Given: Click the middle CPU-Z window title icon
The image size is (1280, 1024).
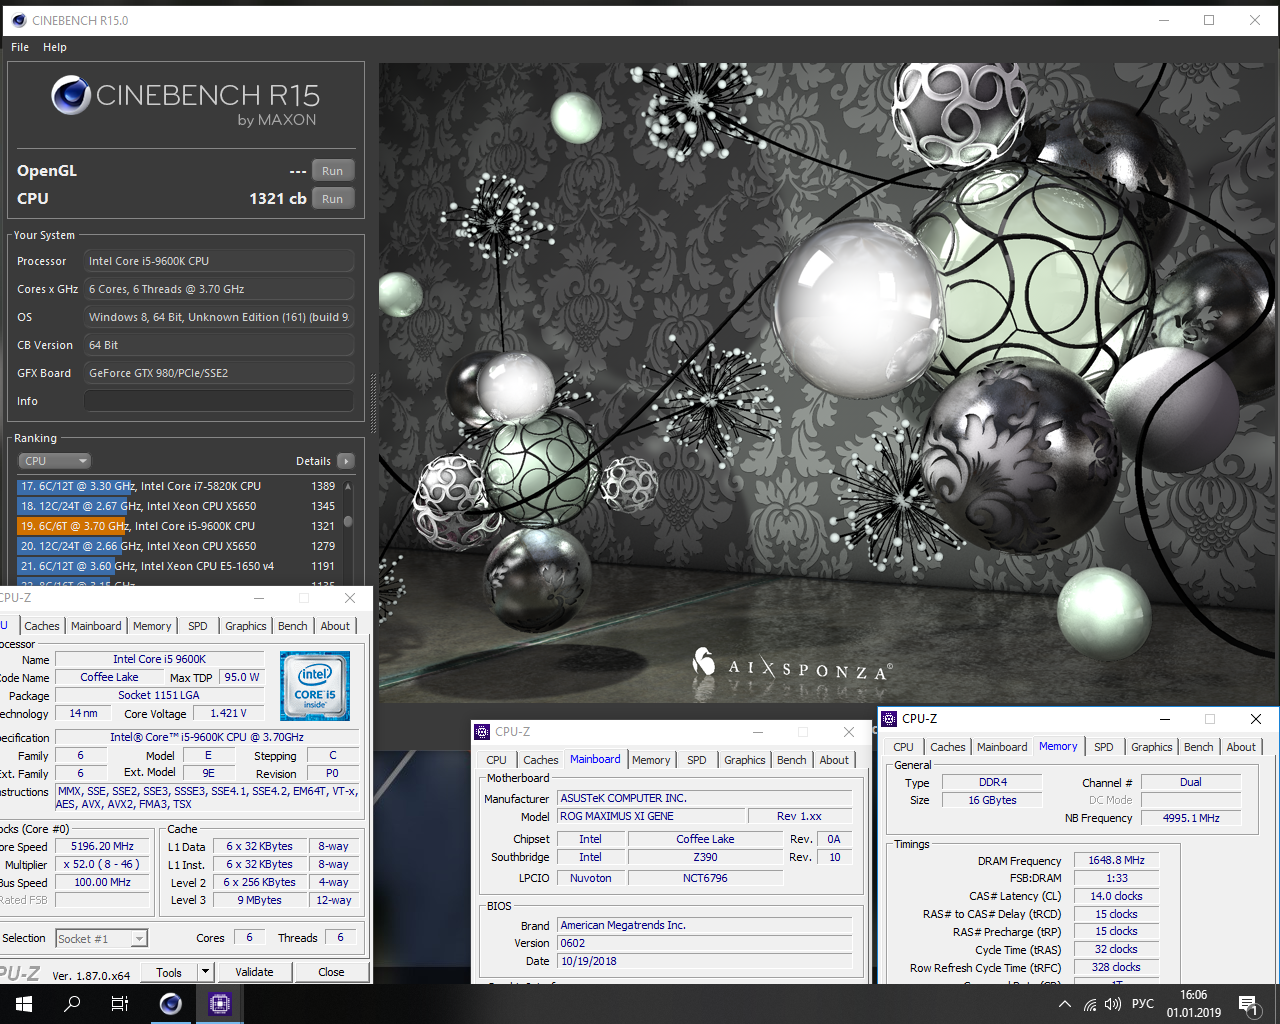Looking at the screenshot, I should click(x=482, y=732).
